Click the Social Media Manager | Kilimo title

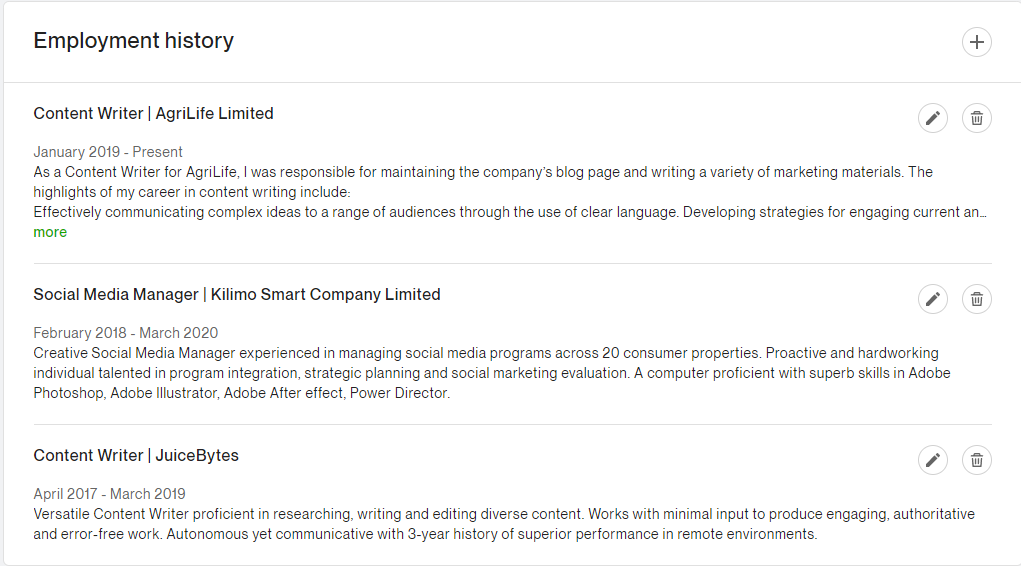[x=236, y=294]
